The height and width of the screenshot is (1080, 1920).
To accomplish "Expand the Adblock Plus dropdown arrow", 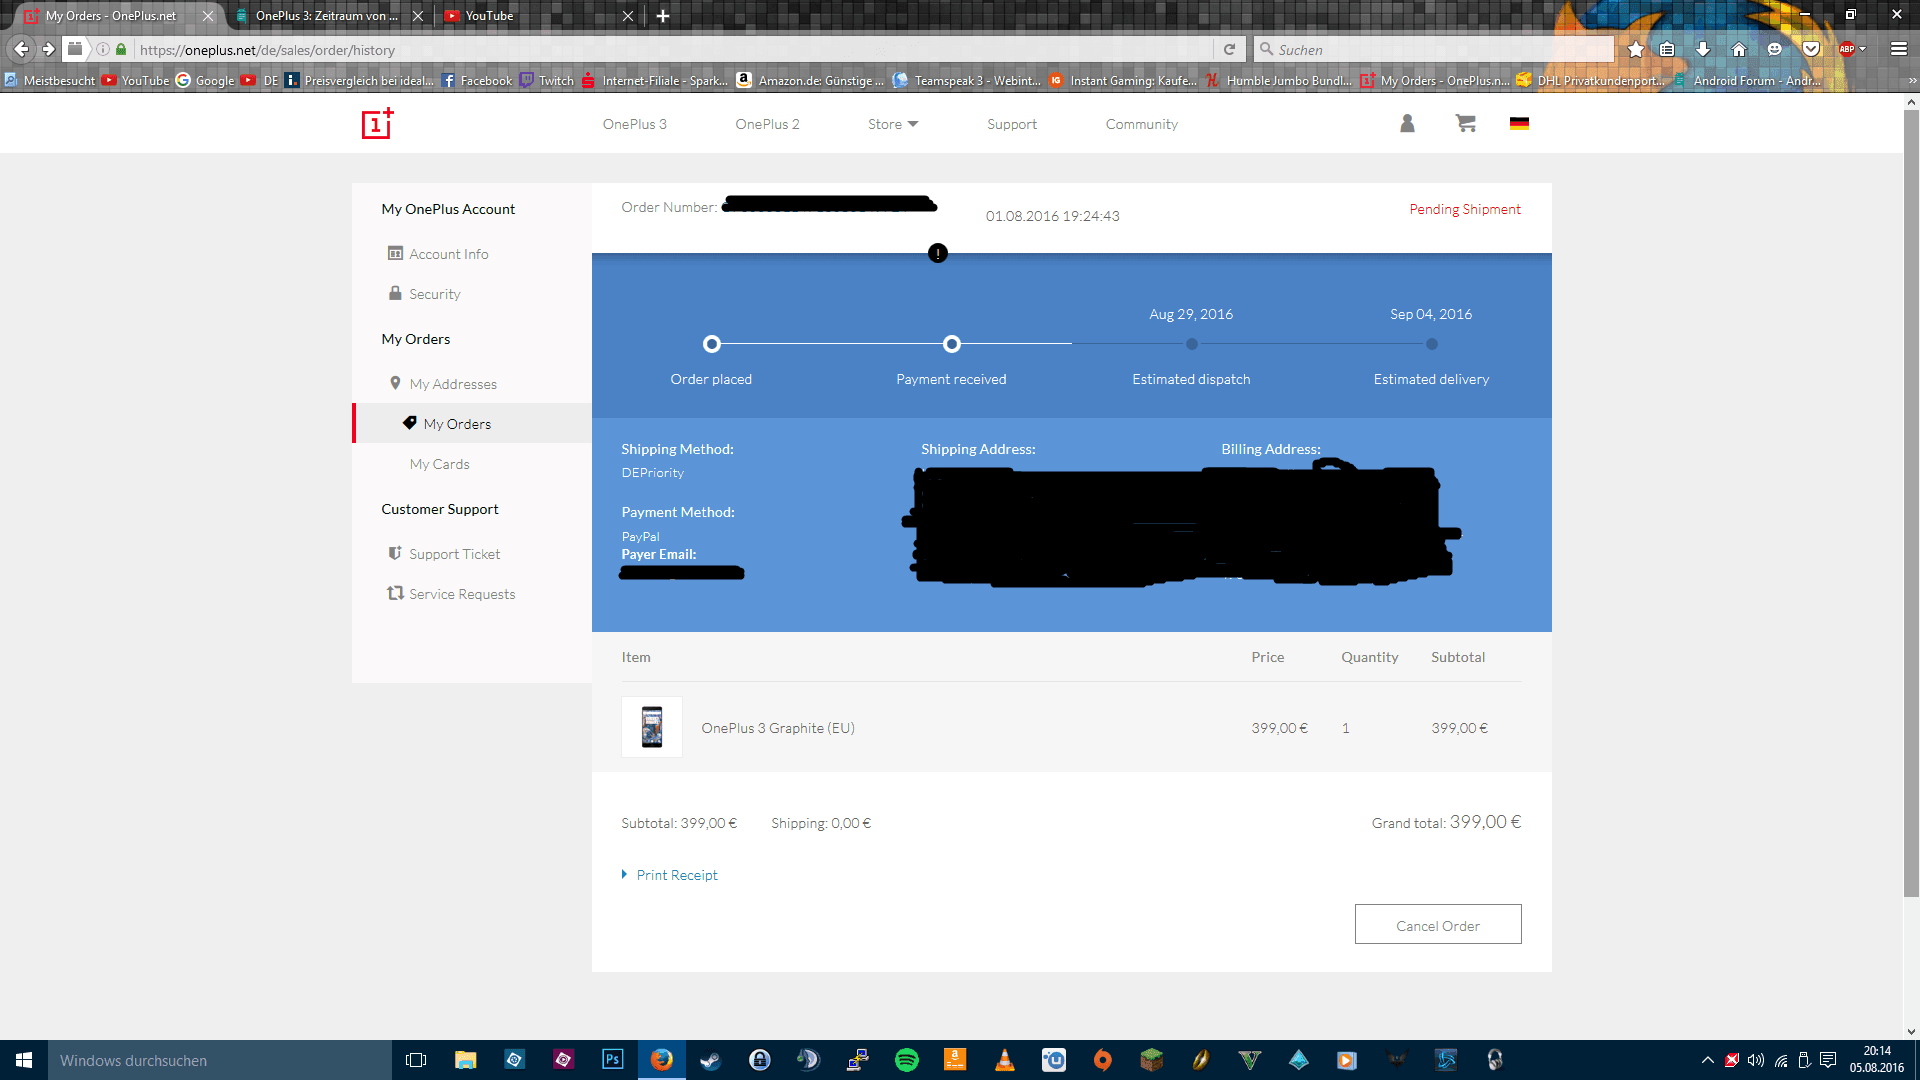I will [1862, 49].
